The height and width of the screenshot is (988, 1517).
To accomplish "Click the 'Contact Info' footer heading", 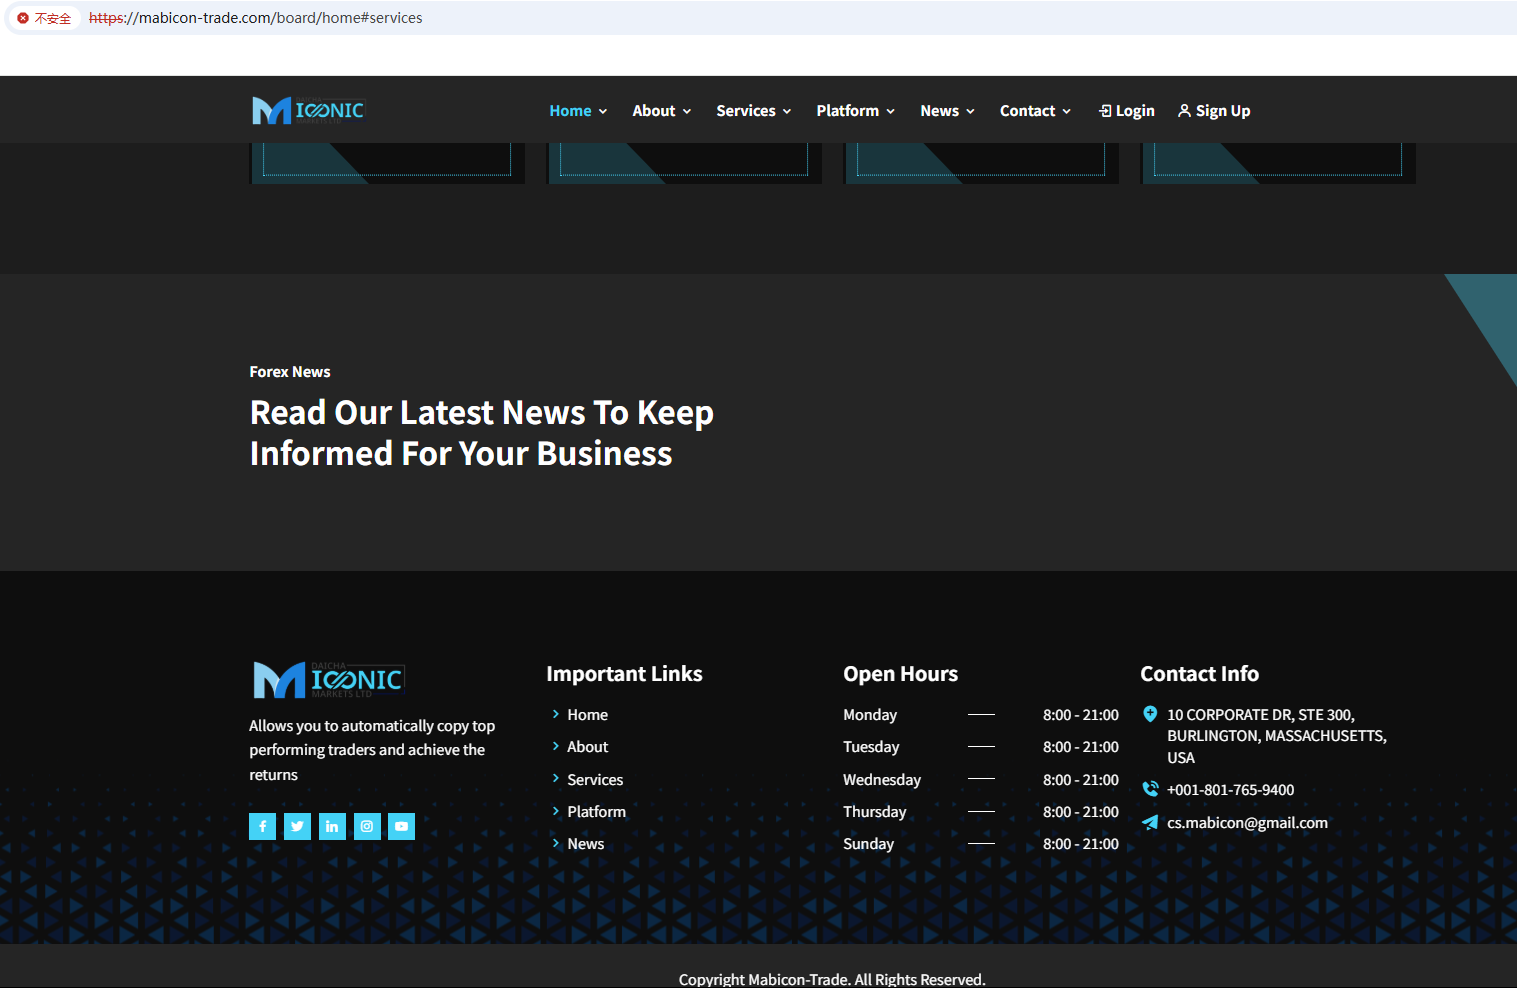I will pyautogui.click(x=1200, y=674).
